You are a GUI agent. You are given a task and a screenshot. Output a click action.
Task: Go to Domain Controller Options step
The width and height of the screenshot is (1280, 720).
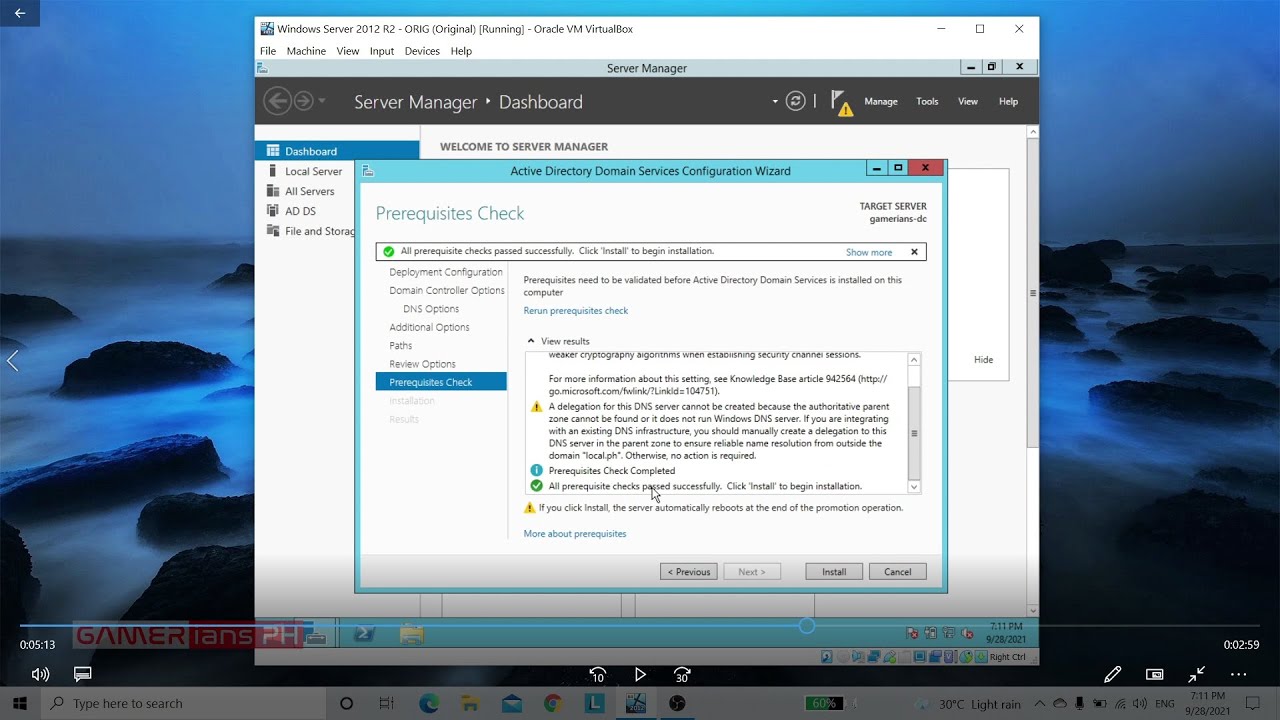coord(447,290)
